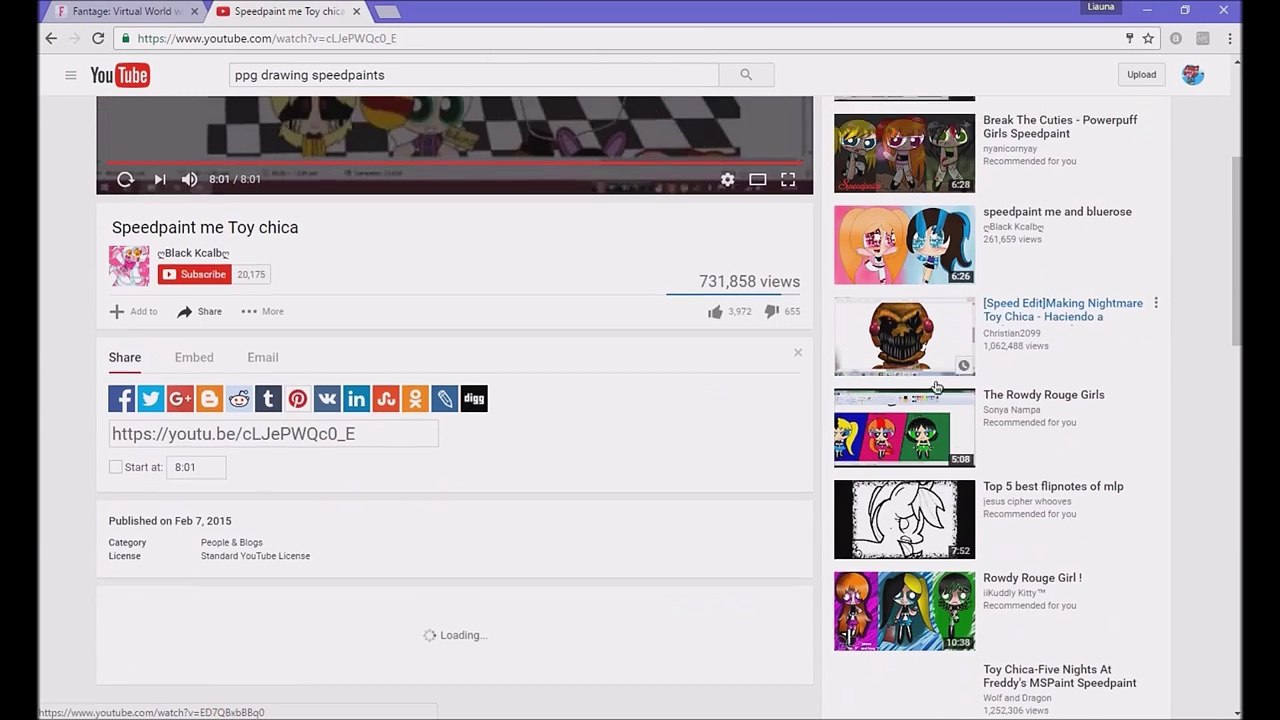Close the share panel
This screenshot has height=720, width=1280.
(798, 352)
